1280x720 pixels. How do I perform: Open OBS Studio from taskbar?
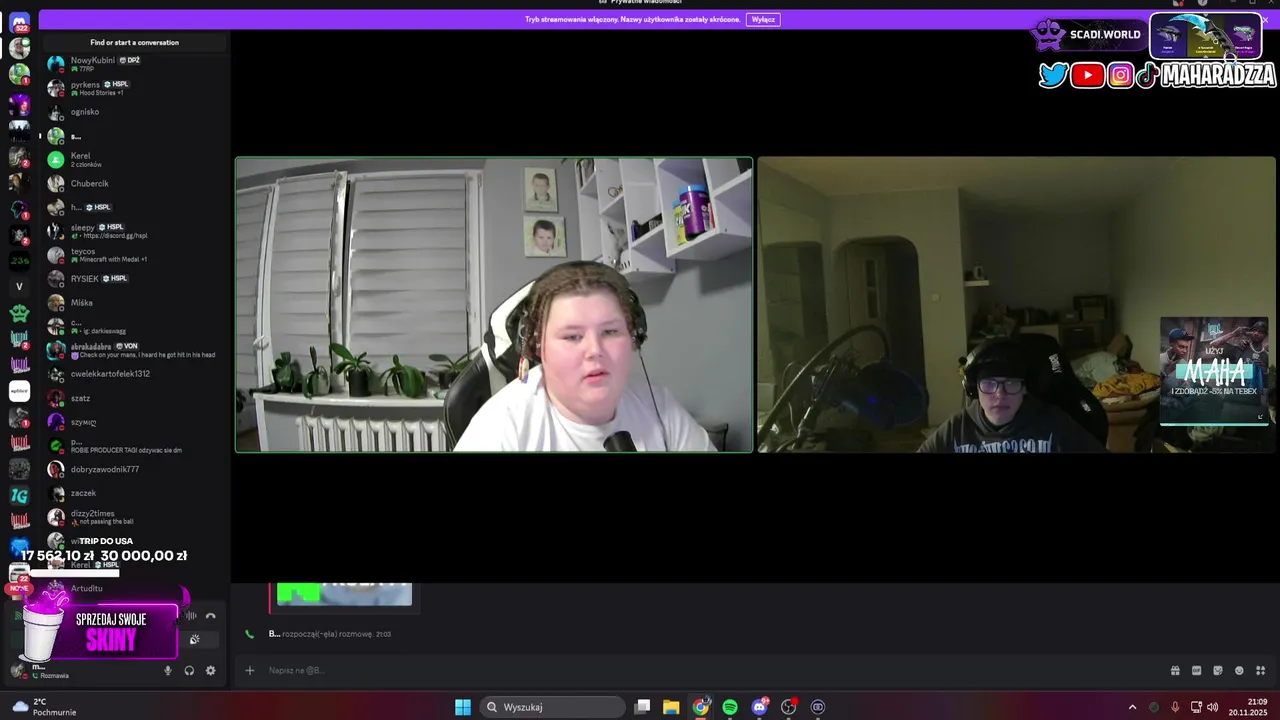[x=789, y=707]
